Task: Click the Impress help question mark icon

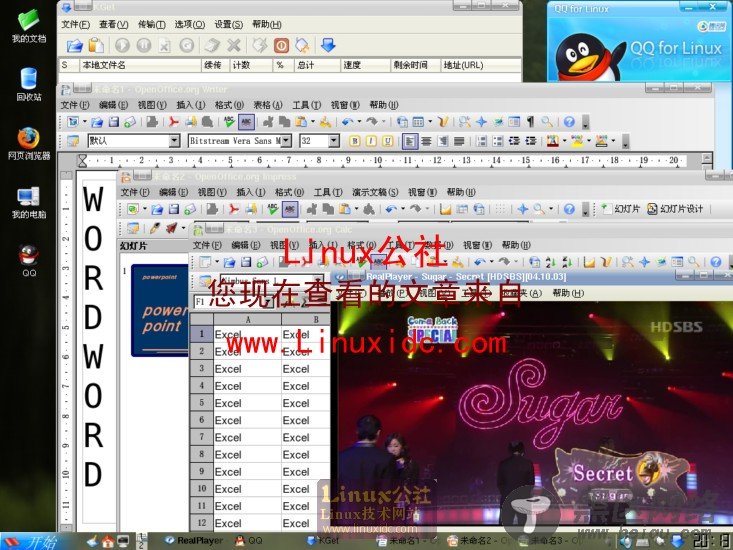Action: [569, 209]
